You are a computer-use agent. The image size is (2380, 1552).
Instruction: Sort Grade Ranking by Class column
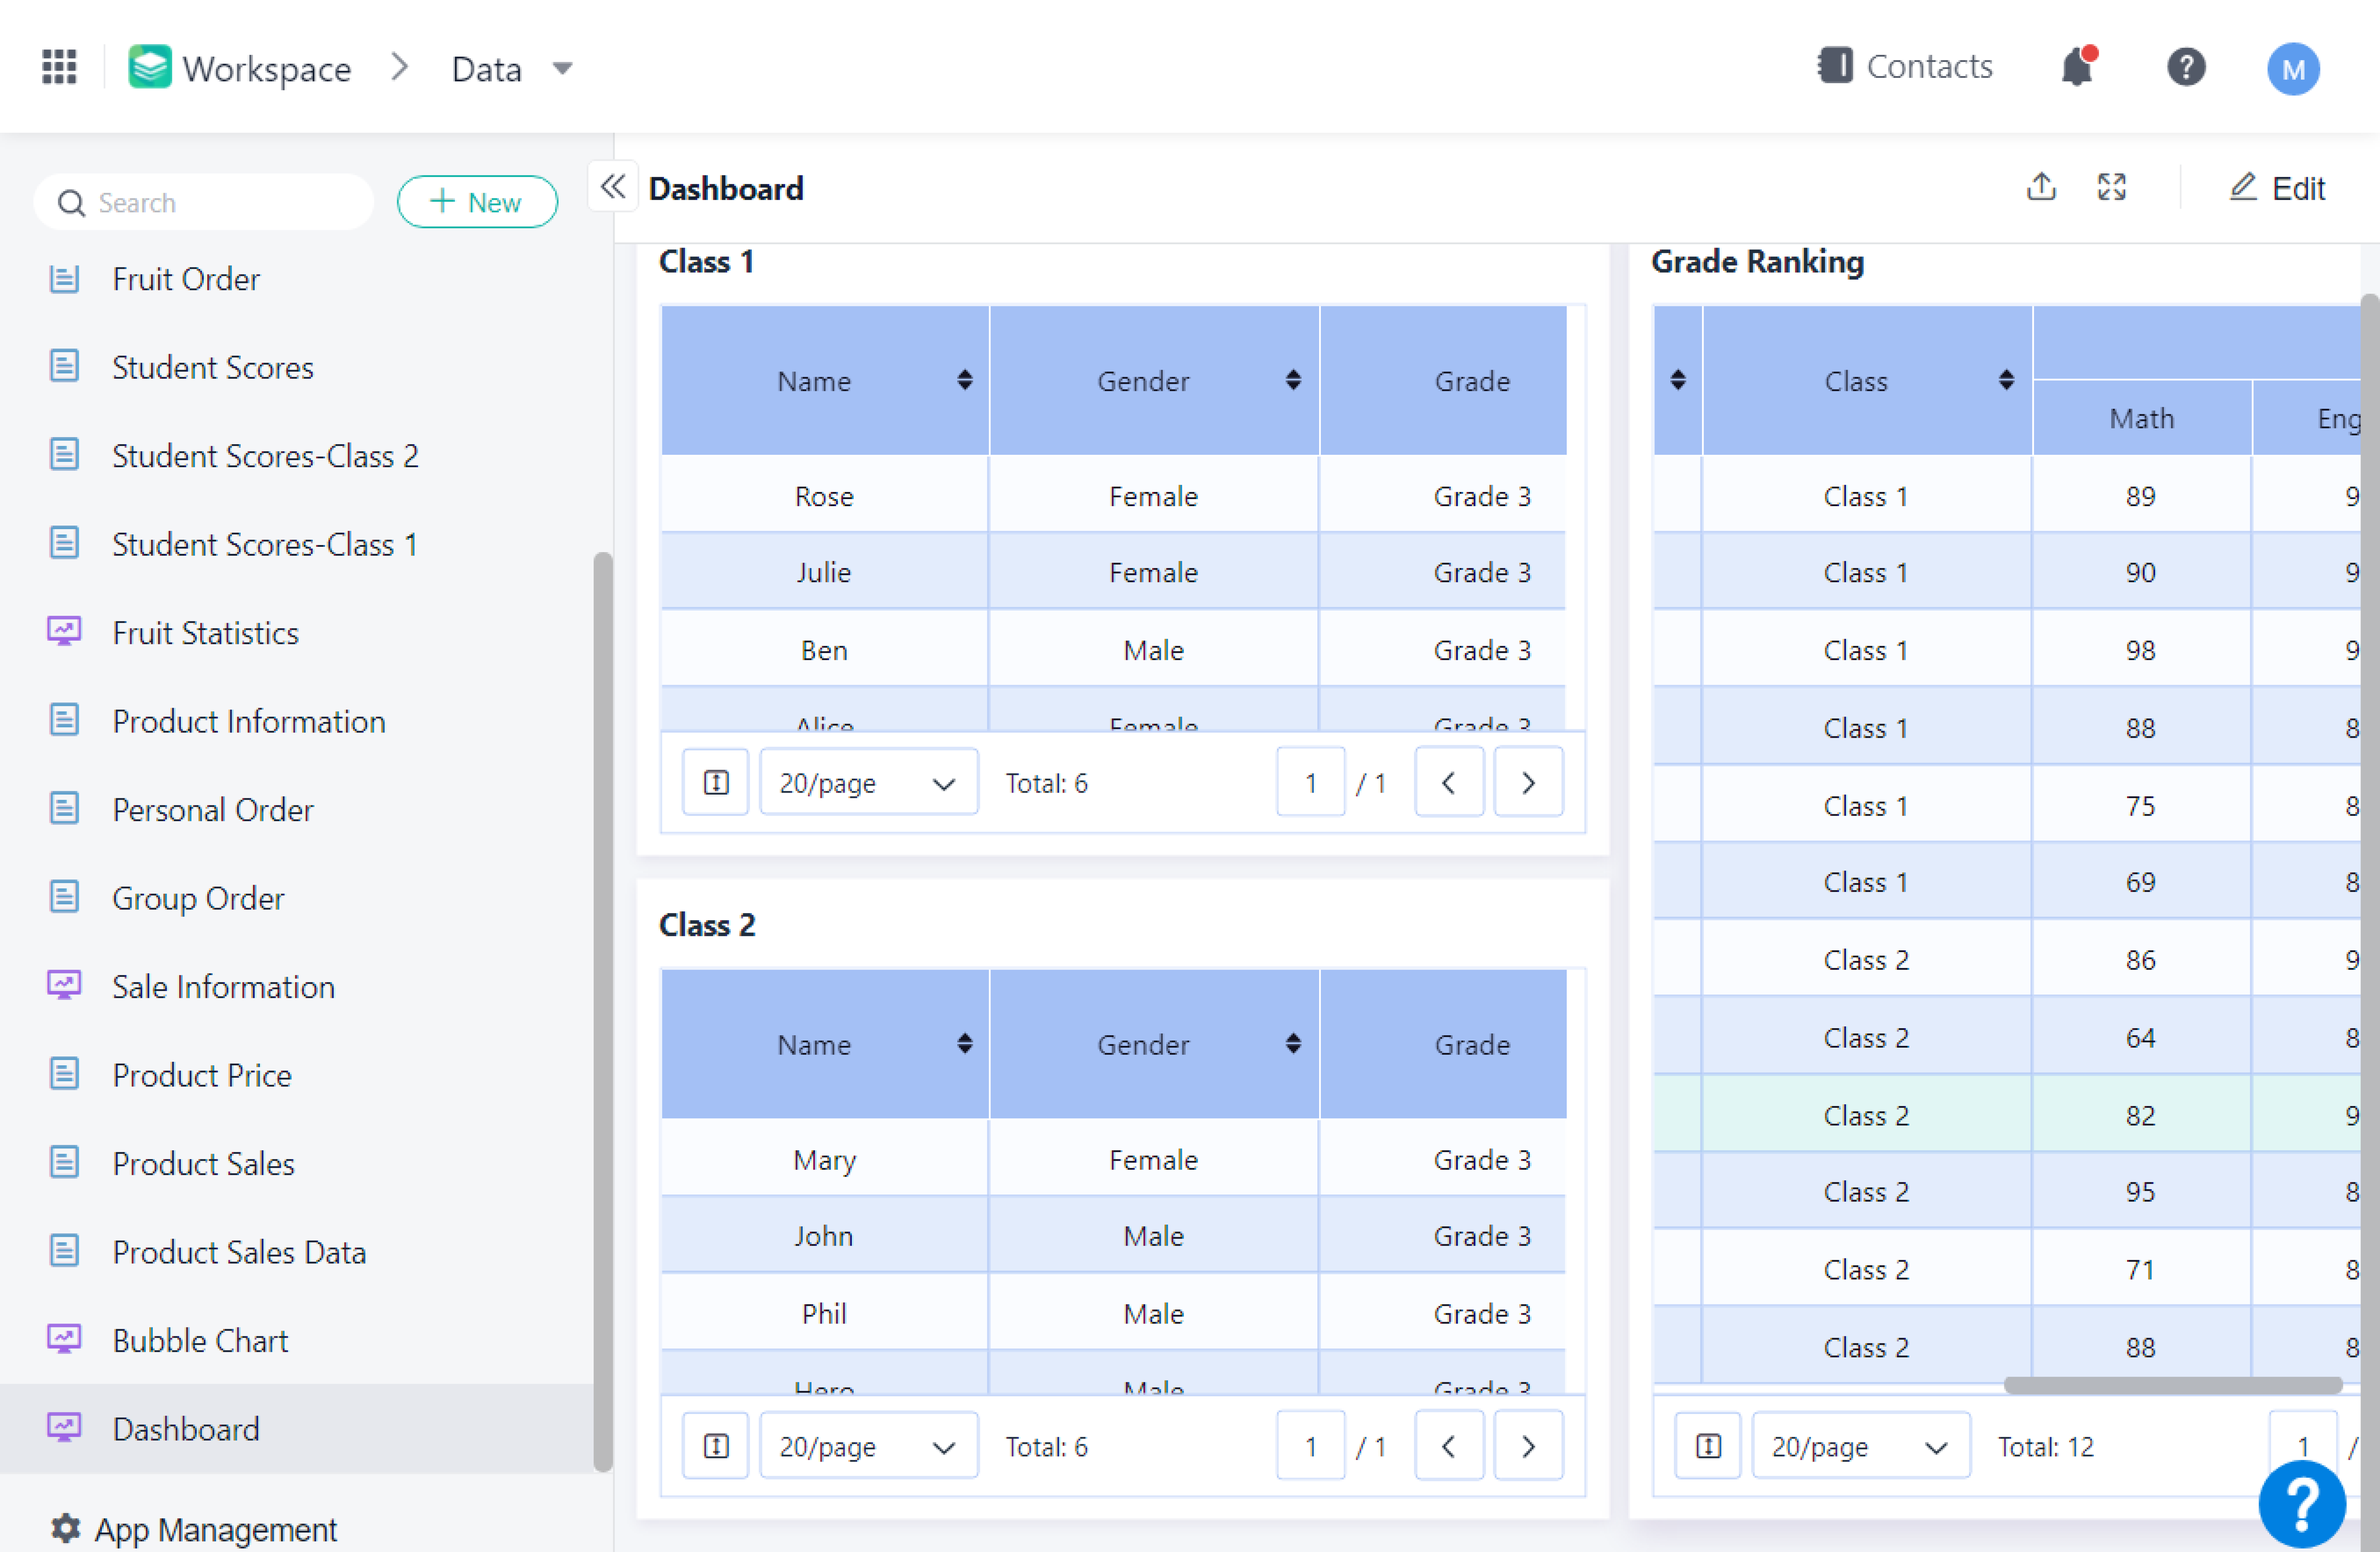click(2006, 380)
